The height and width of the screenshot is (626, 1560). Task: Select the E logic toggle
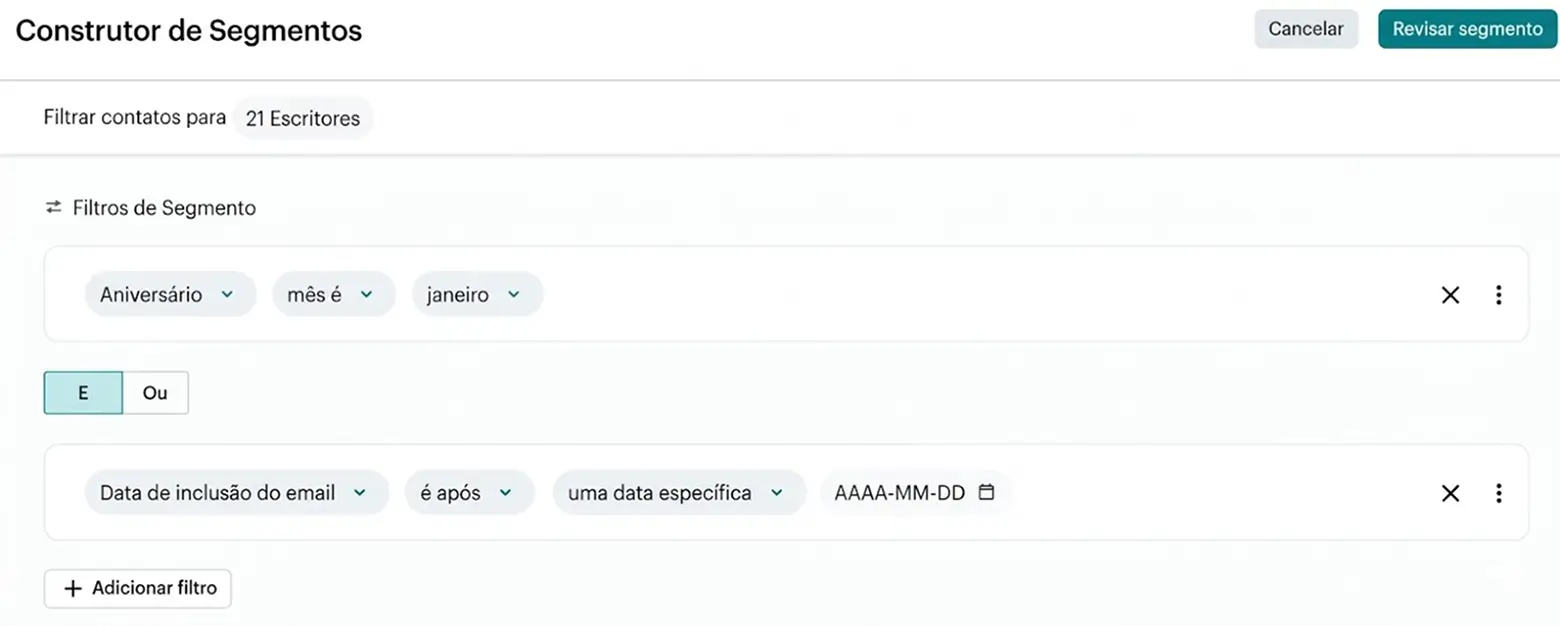point(83,392)
